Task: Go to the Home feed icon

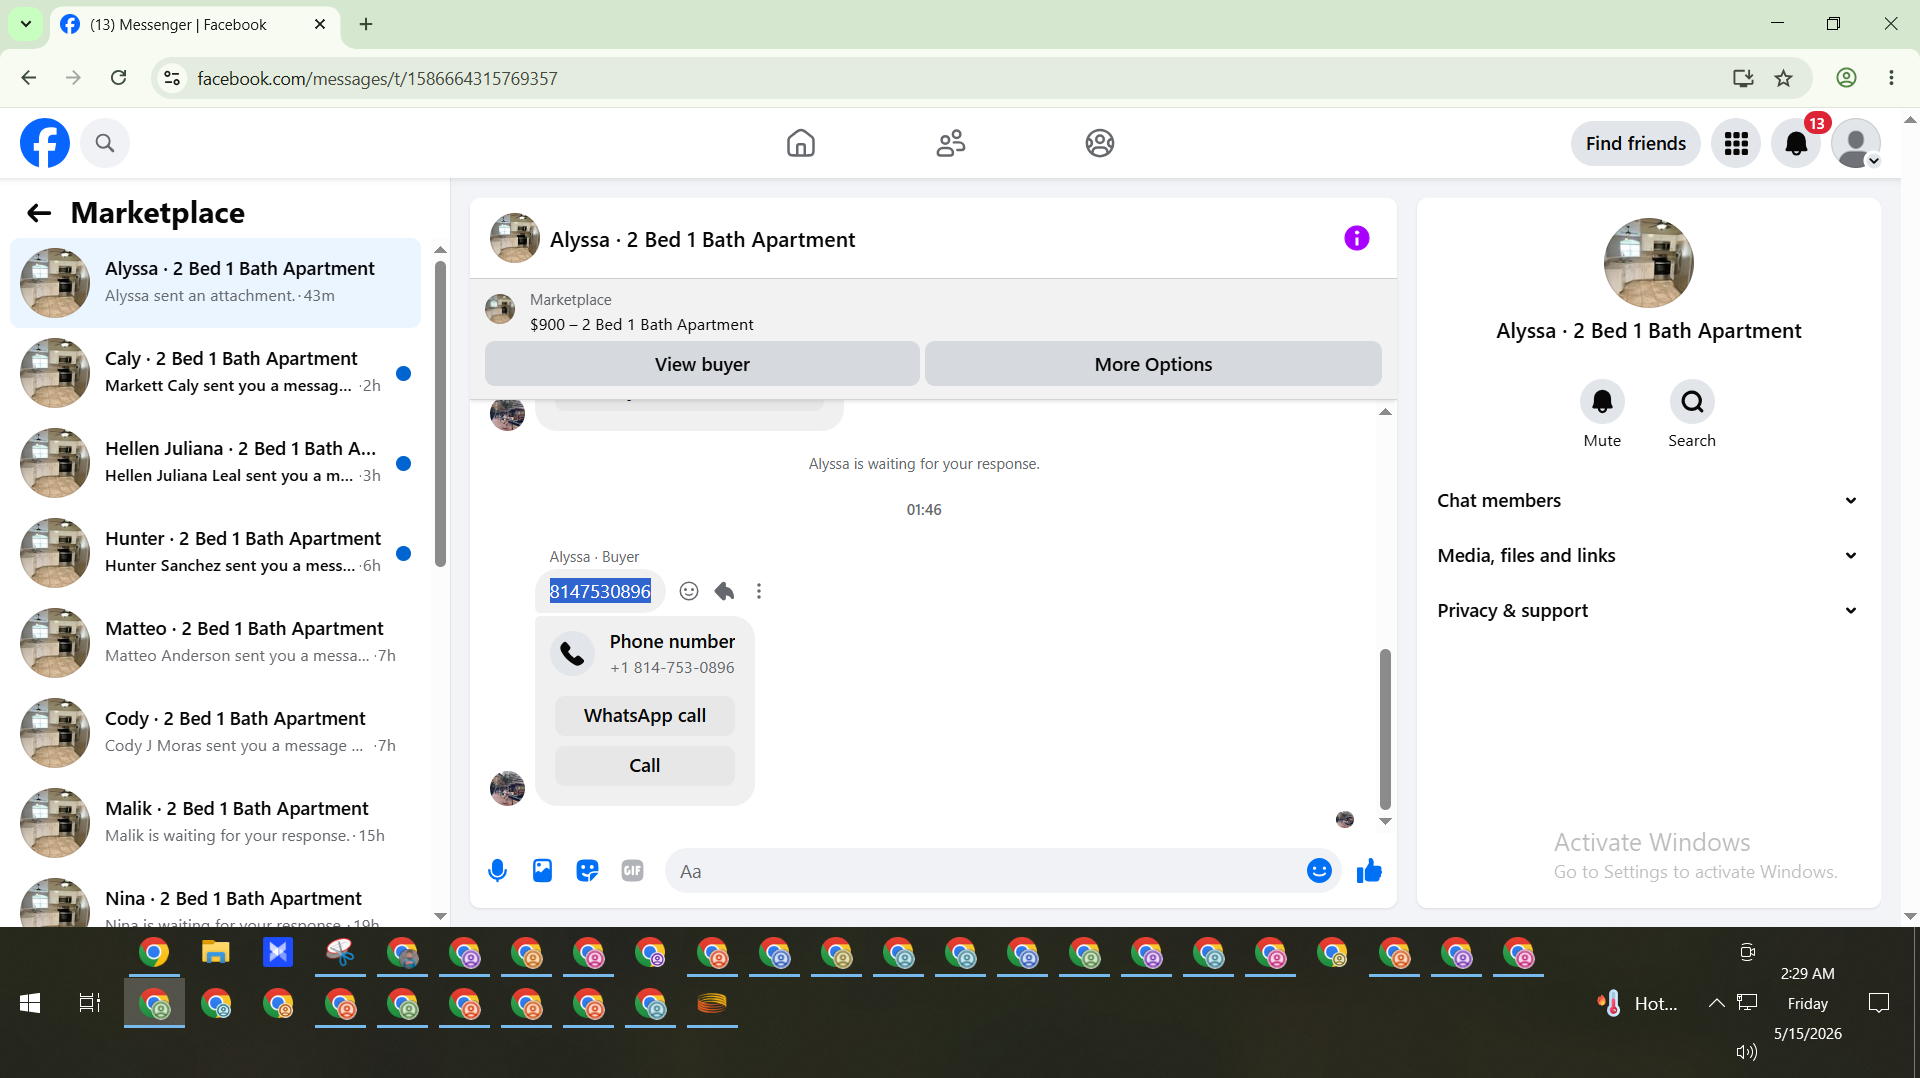Action: [x=800, y=143]
